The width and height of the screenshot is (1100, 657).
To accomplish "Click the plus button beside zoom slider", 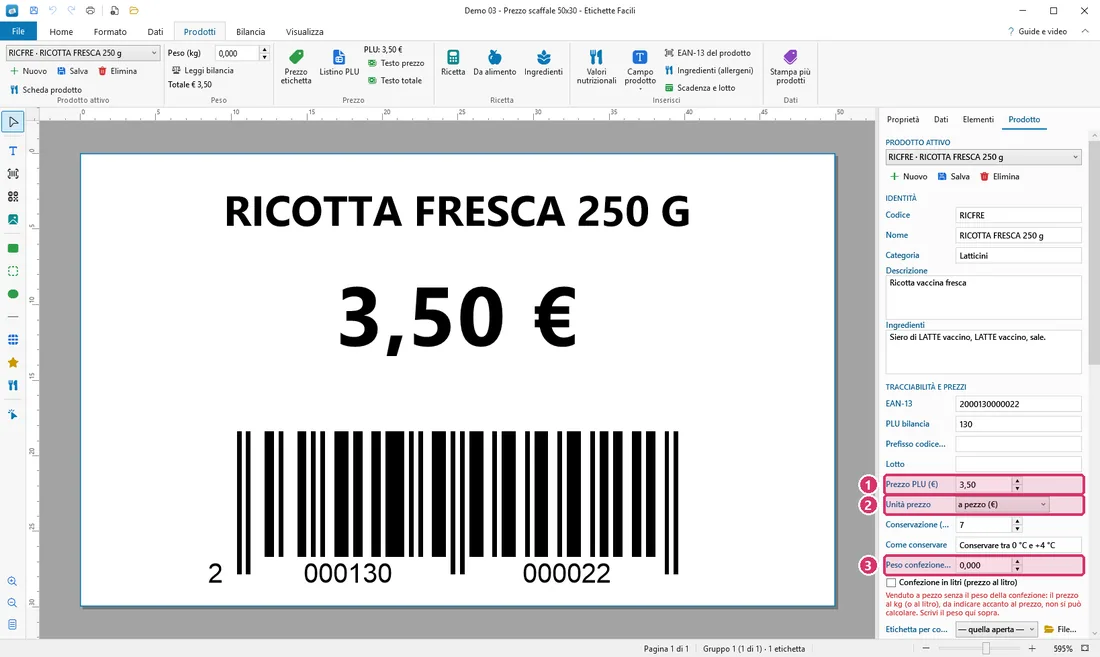I will click(x=1032, y=649).
